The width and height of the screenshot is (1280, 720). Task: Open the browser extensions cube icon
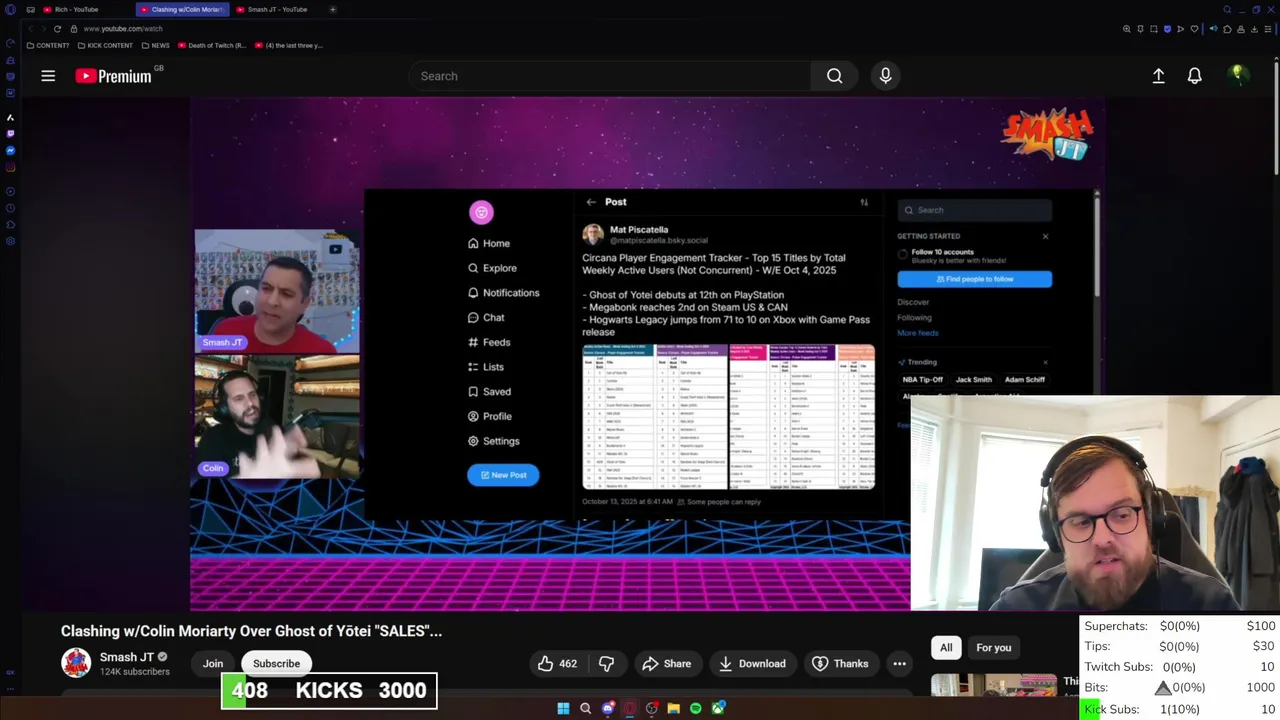tap(1227, 29)
